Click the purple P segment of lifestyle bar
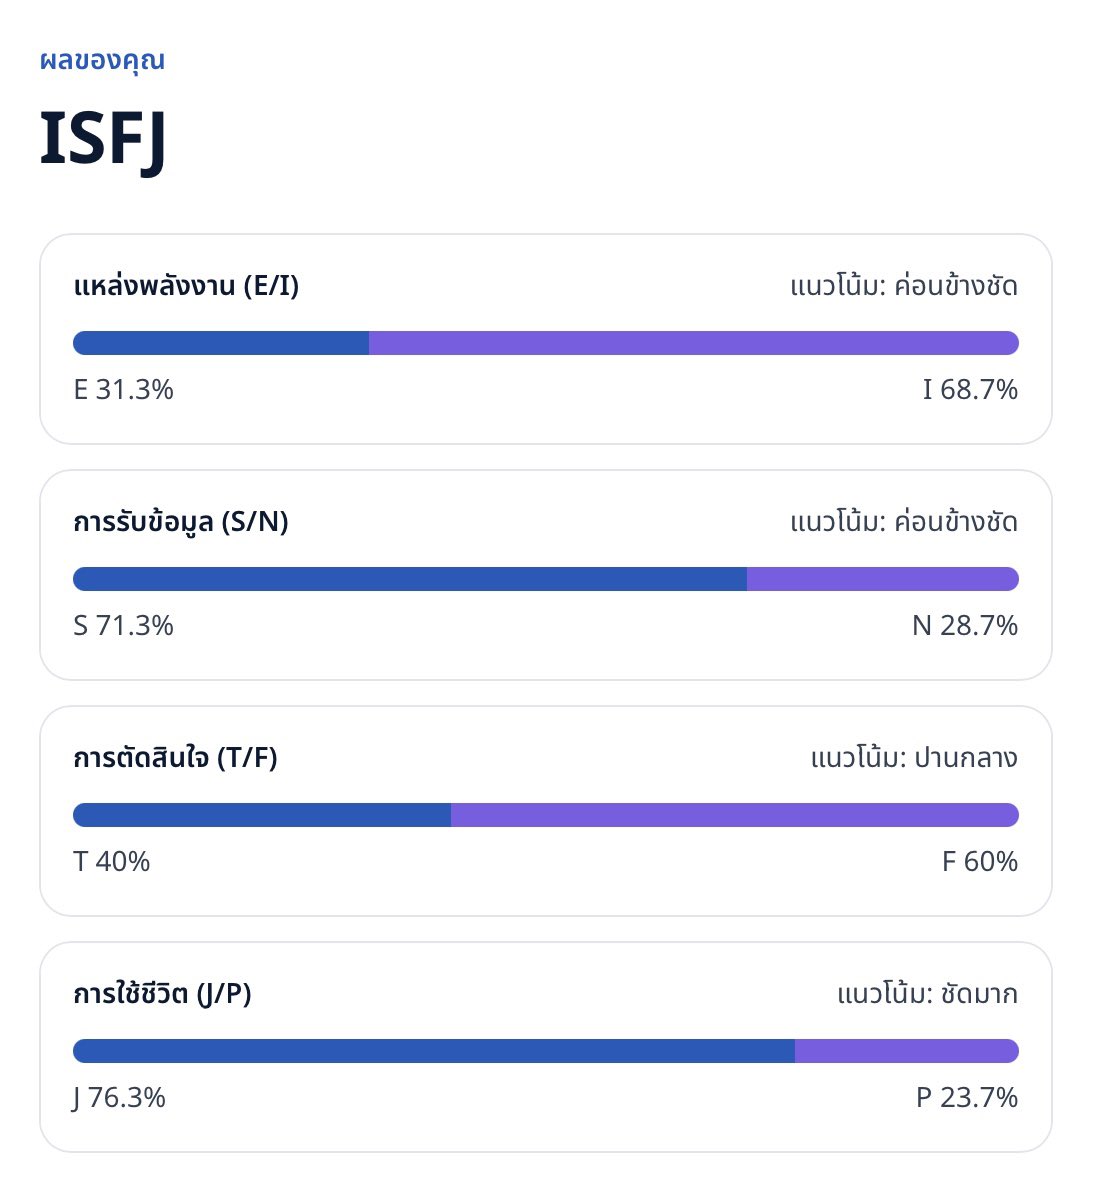Screen dimensions: 1093x1186 click(x=907, y=1051)
